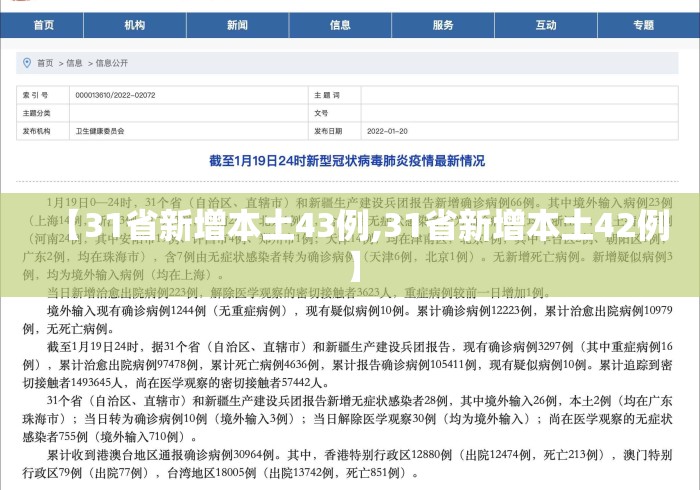Open the 服务 navigation tab
700x490 pixels.
pyautogui.click(x=443, y=25)
